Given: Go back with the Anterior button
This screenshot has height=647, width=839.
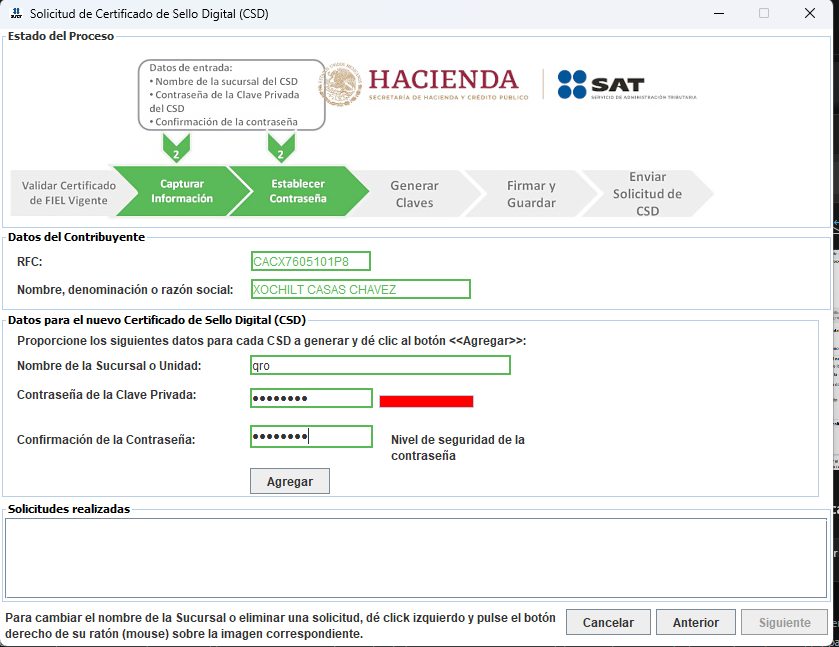Looking at the screenshot, I should [696, 622].
